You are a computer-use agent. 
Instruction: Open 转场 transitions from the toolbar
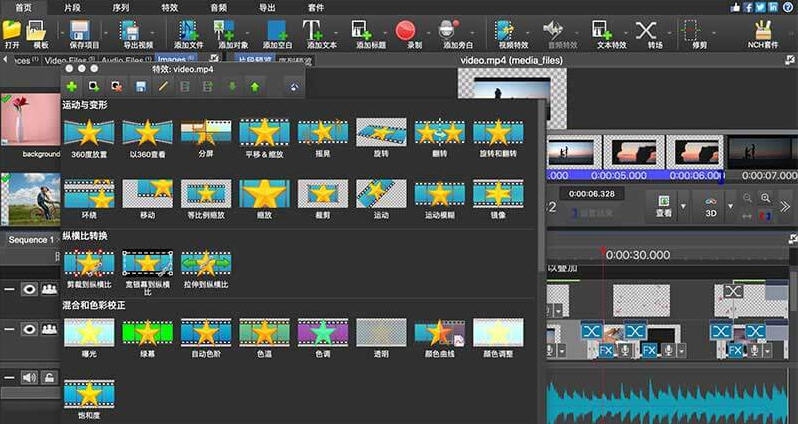pos(647,30)
